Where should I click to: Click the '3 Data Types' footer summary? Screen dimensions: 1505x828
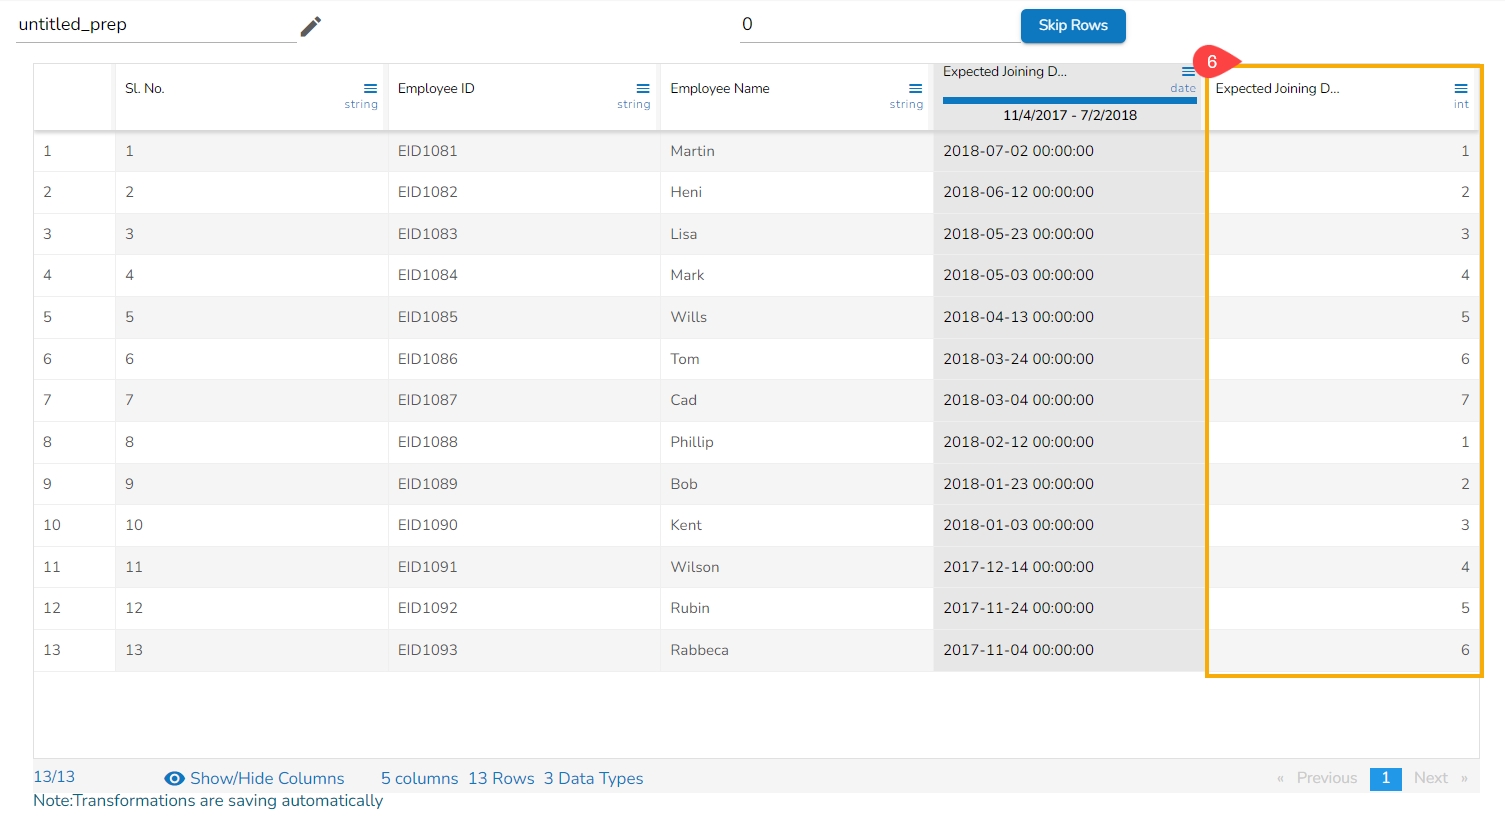594,779
